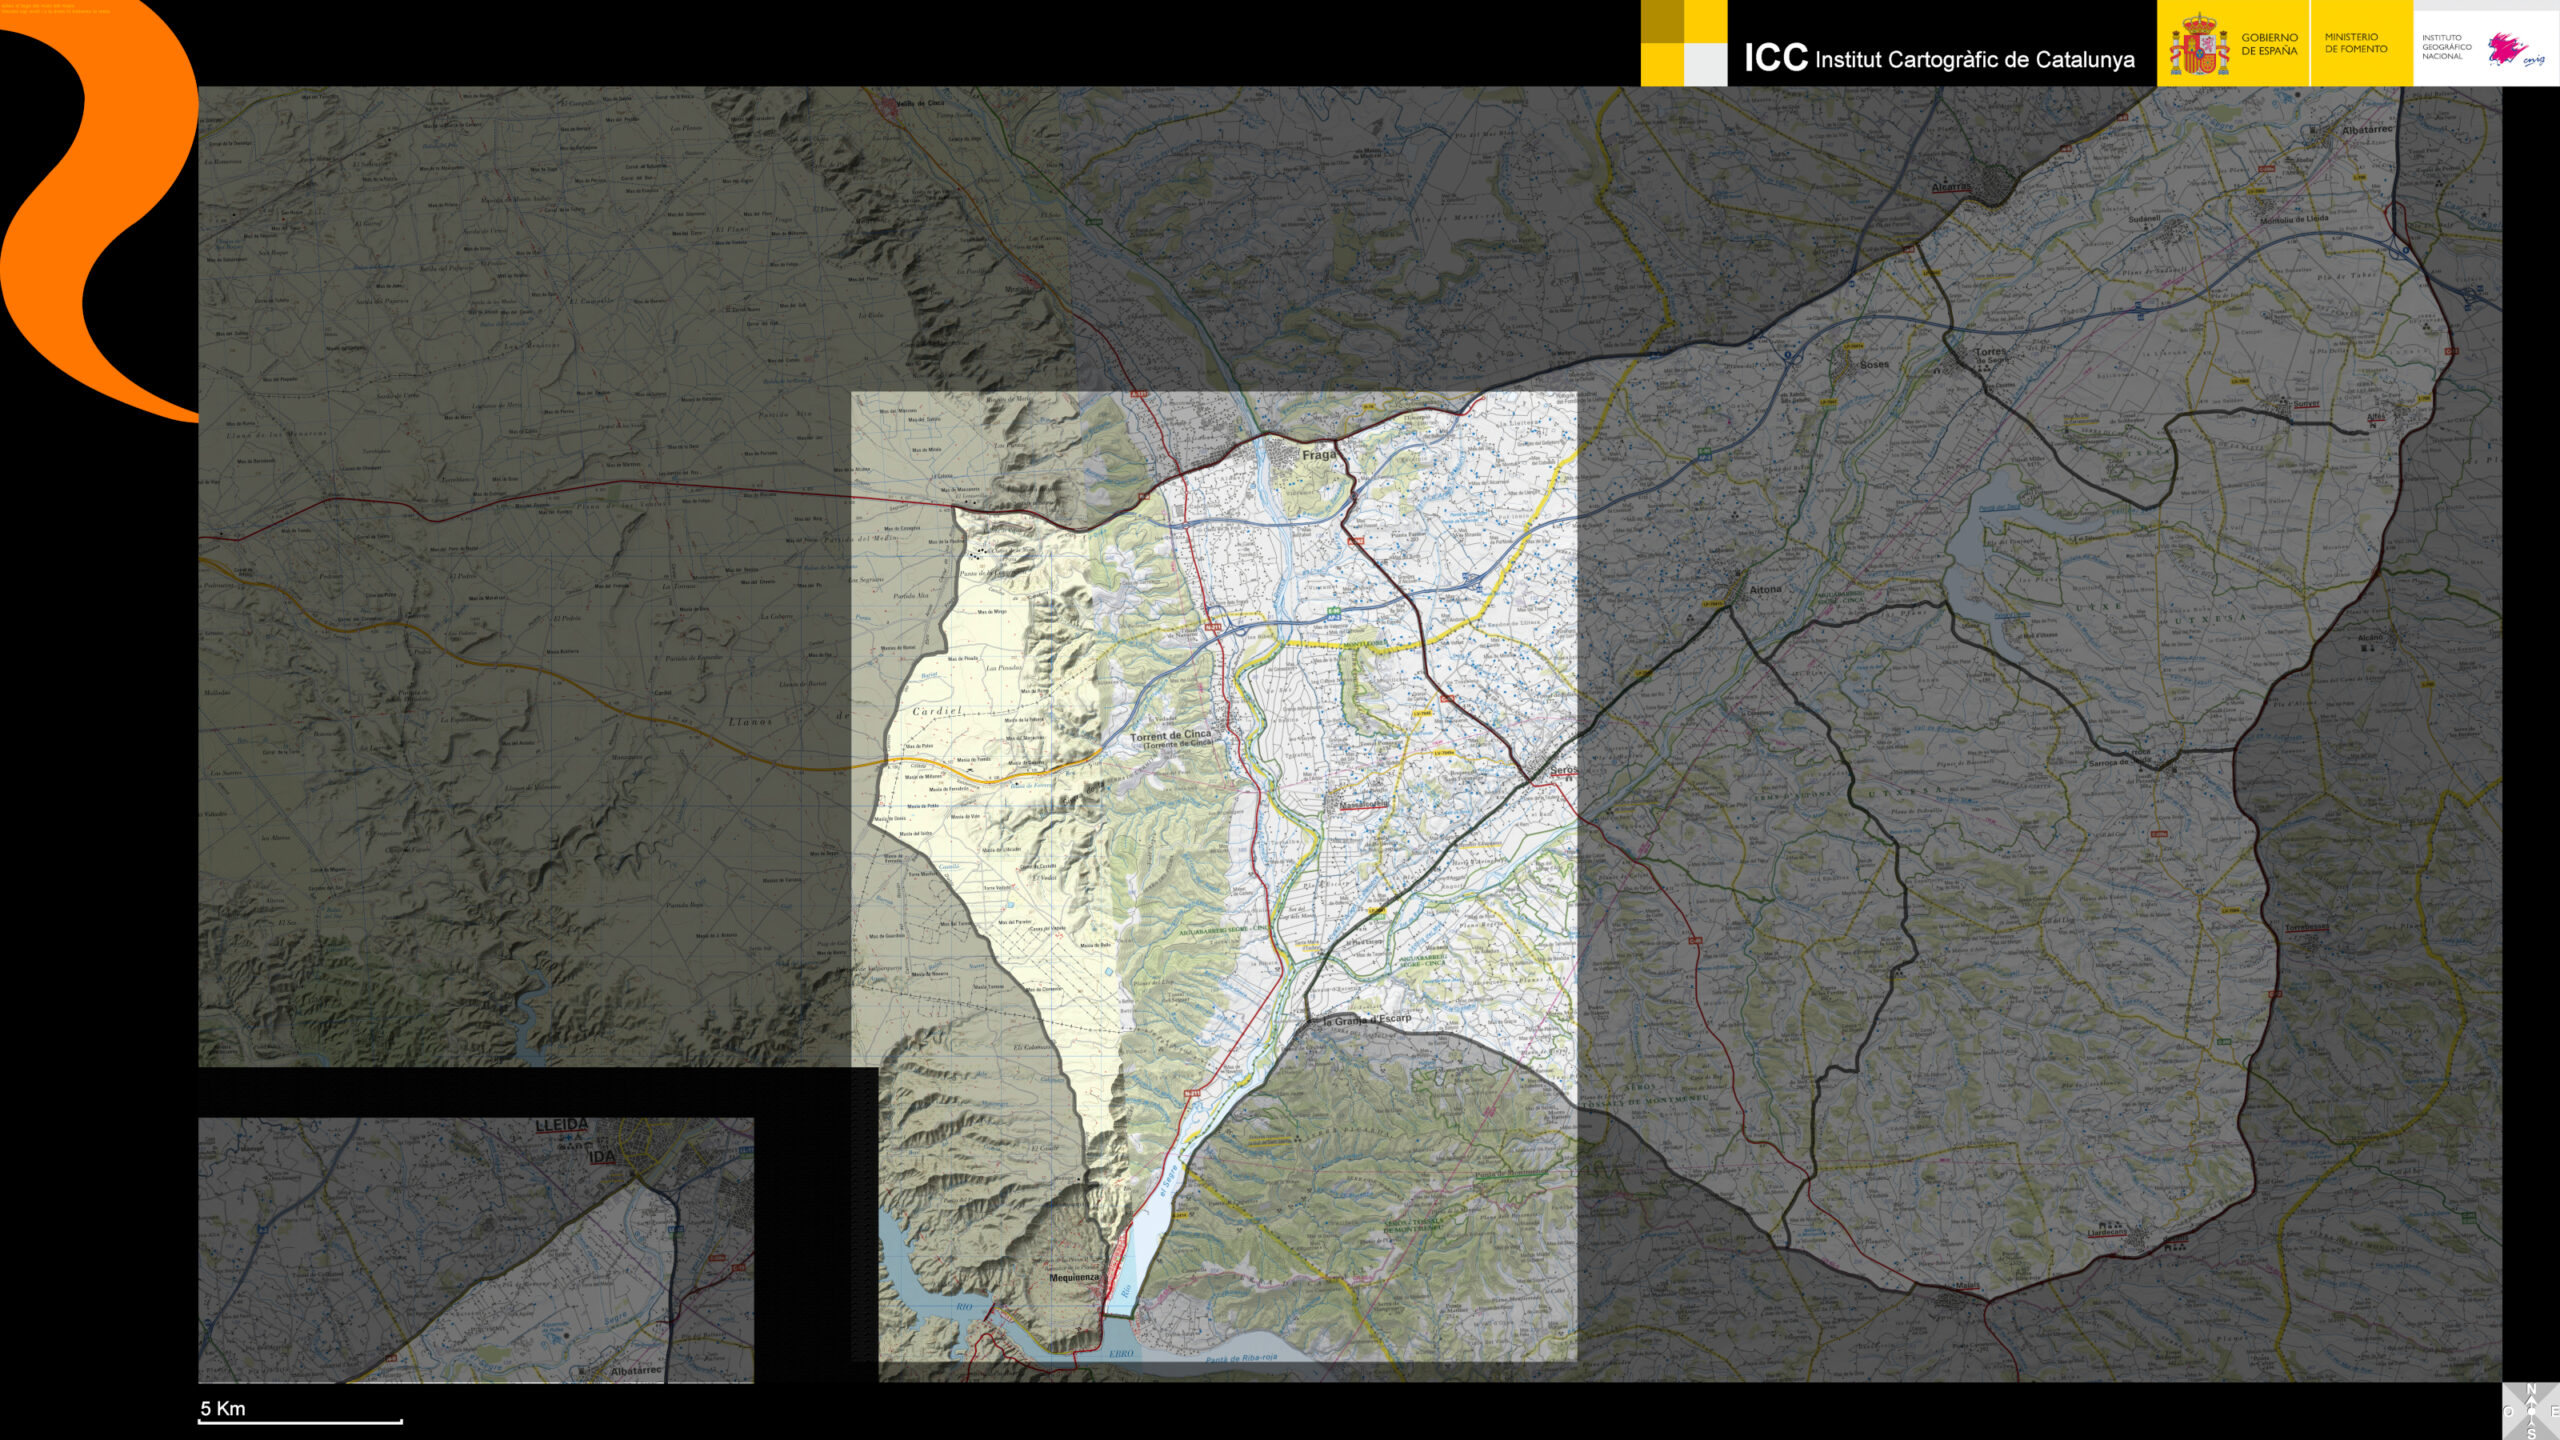The width and height of the screenshot is (2560, 1440).
Task: Click the Spanish coat of arms emblem
Action: point(2198,47)
